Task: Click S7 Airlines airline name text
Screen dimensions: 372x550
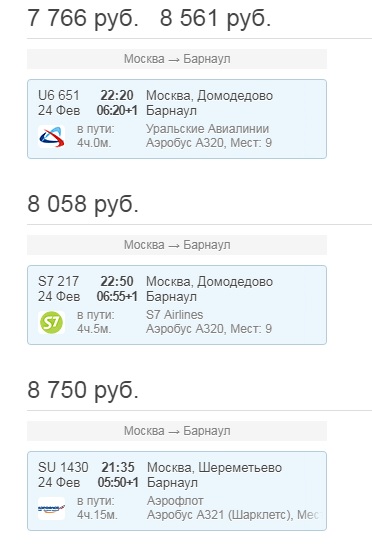Action: pyautogui.click(x=175, y=315)
